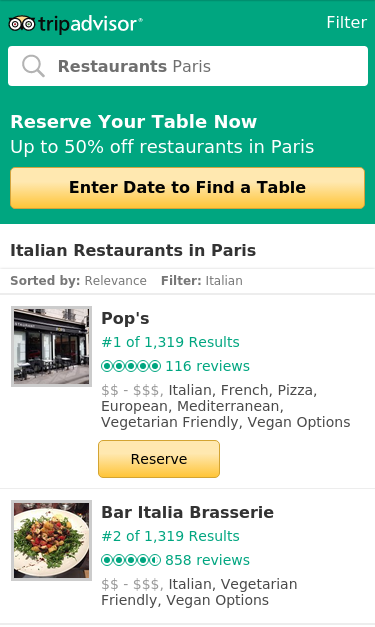375x627 pixels.
Task: Open Pop's 116 reviews link
Action: click(x=207, y=366)
